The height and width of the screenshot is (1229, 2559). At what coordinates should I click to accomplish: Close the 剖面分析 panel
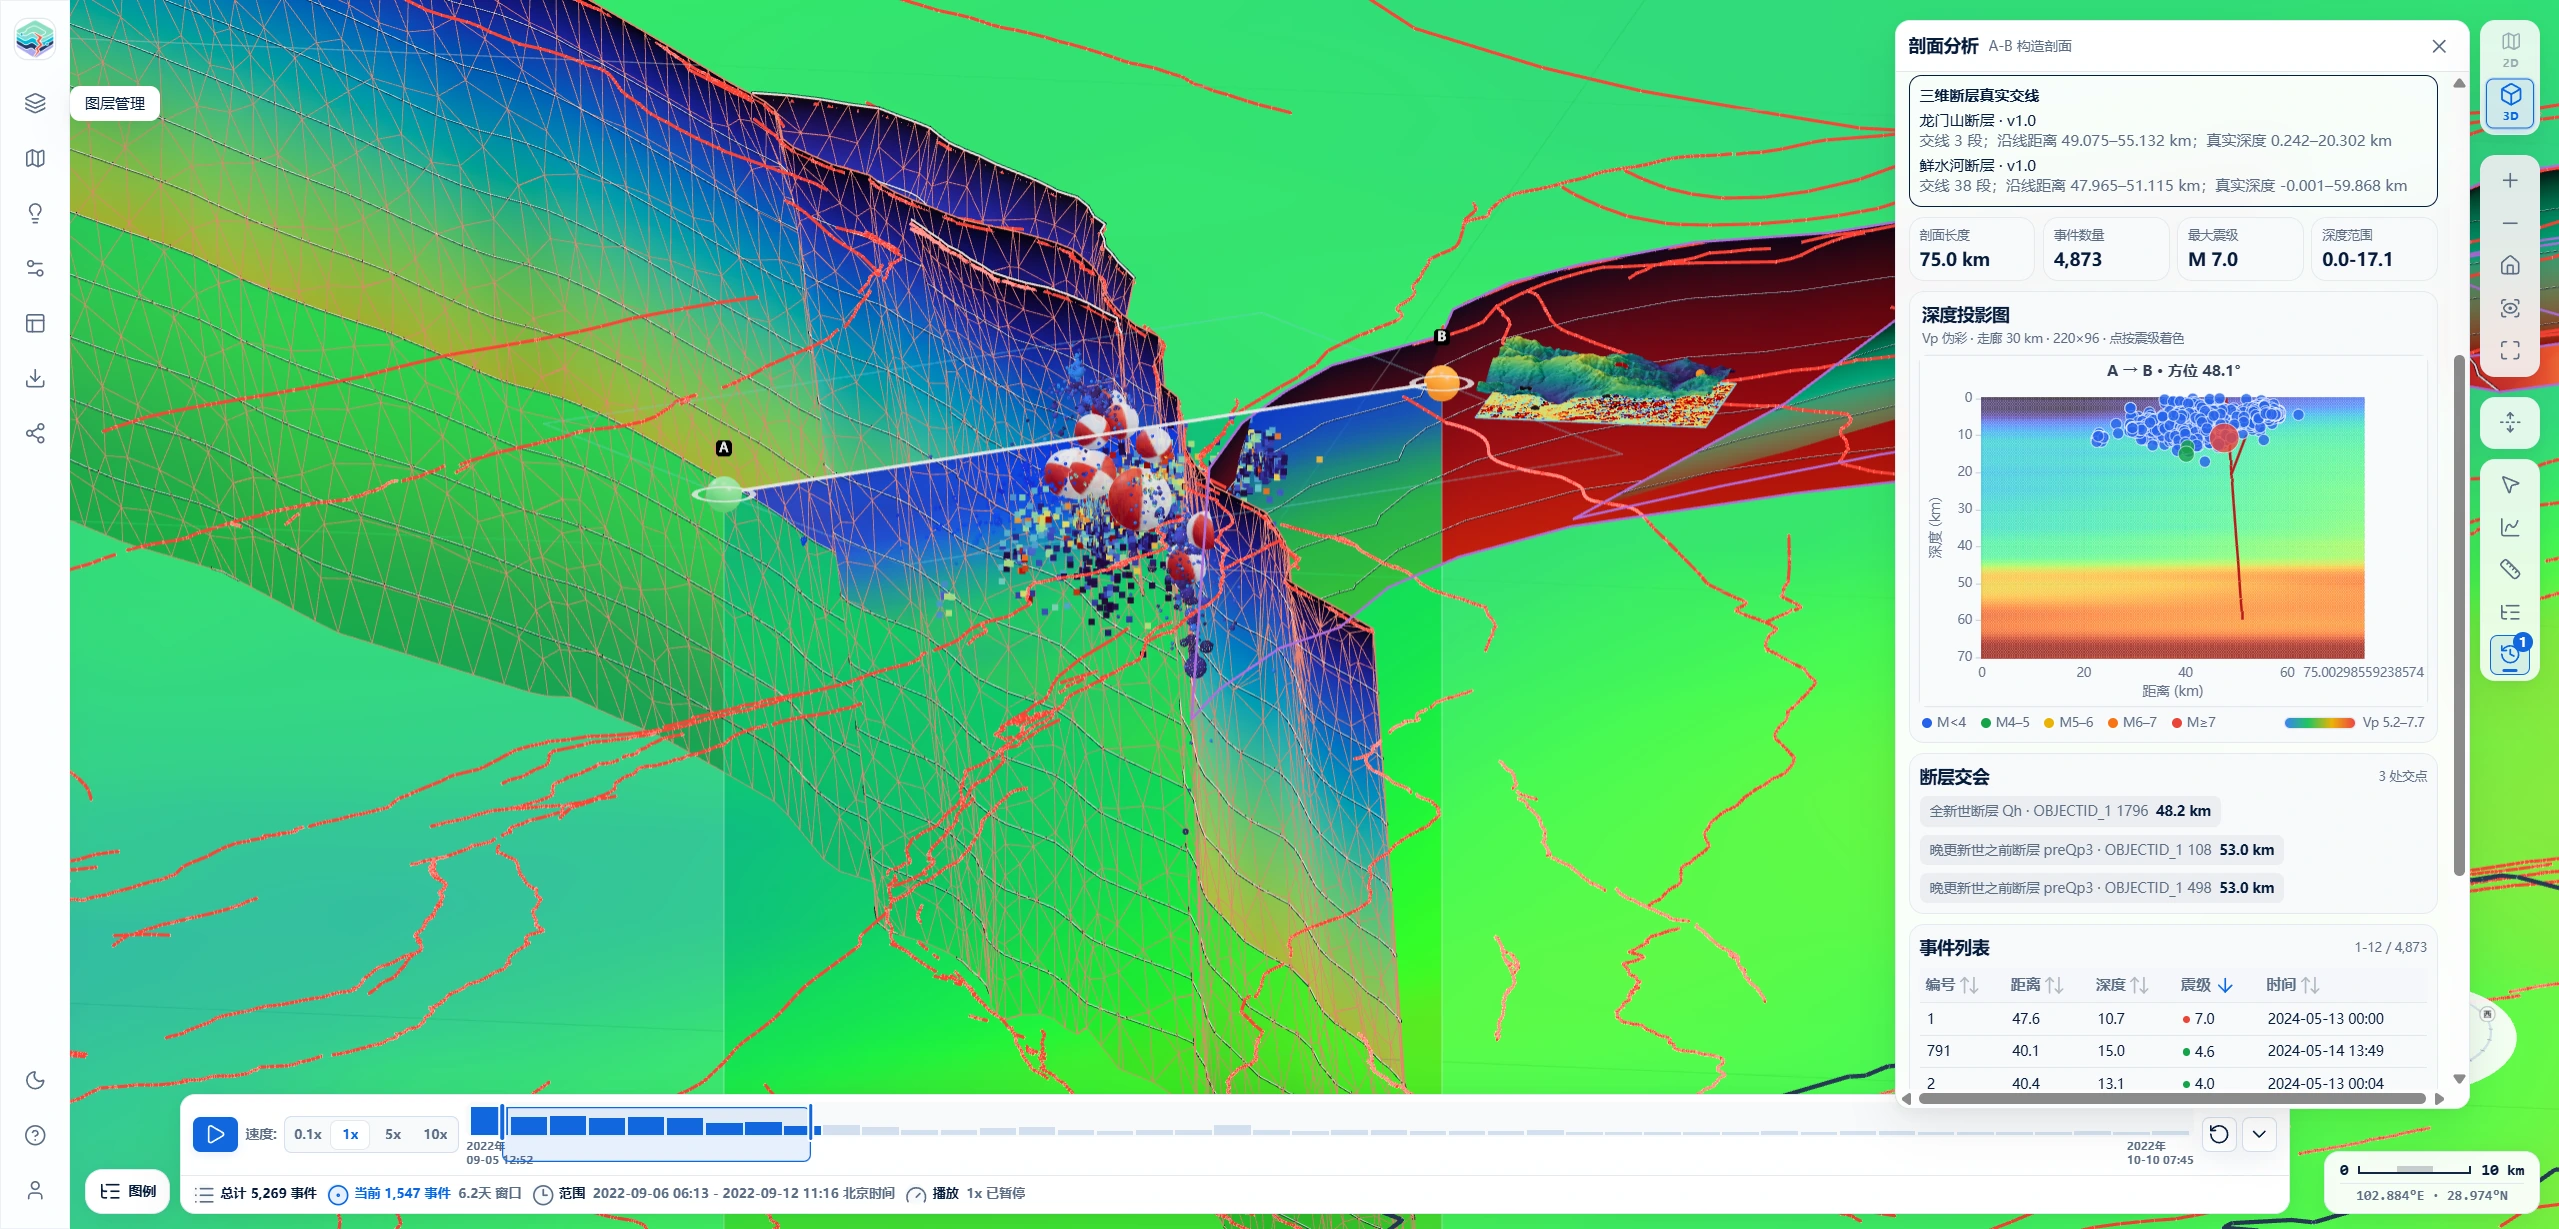click(x=2439, y=46)
